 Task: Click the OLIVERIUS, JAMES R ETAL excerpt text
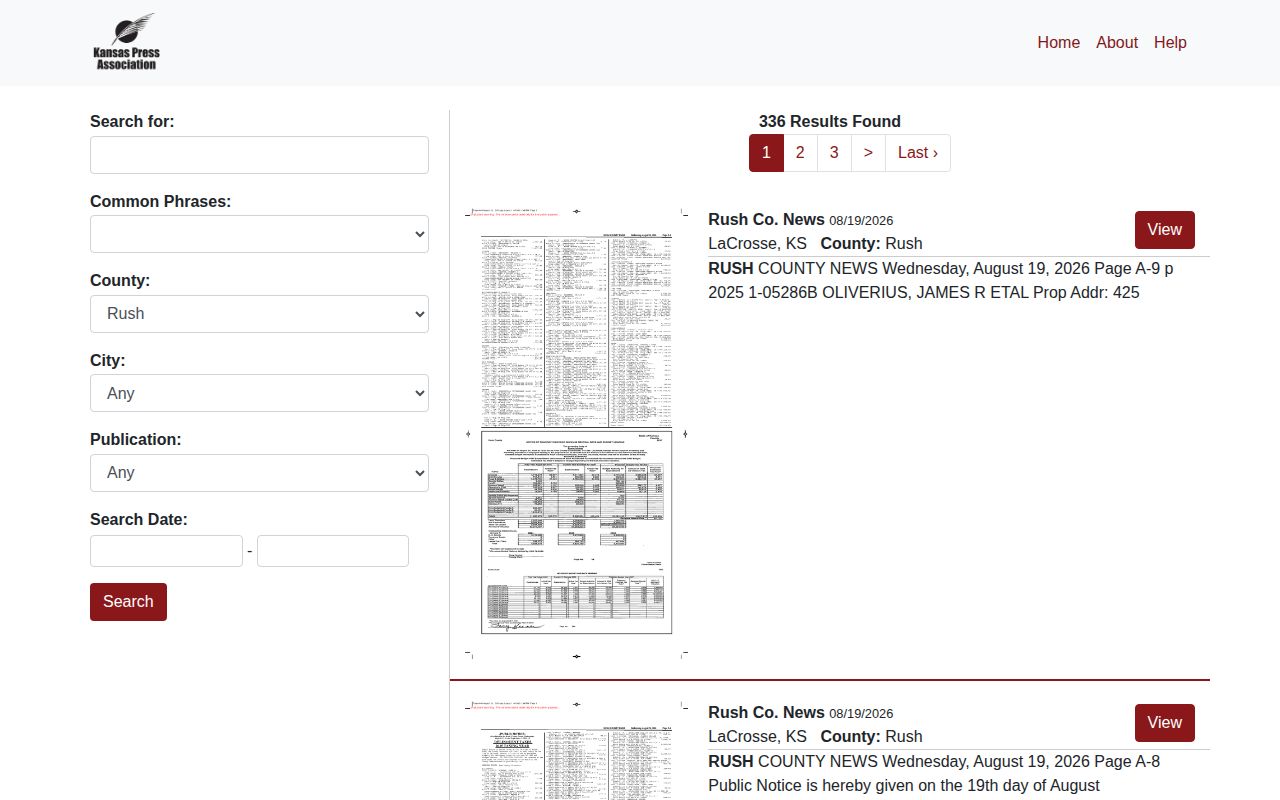coord(924,293)
